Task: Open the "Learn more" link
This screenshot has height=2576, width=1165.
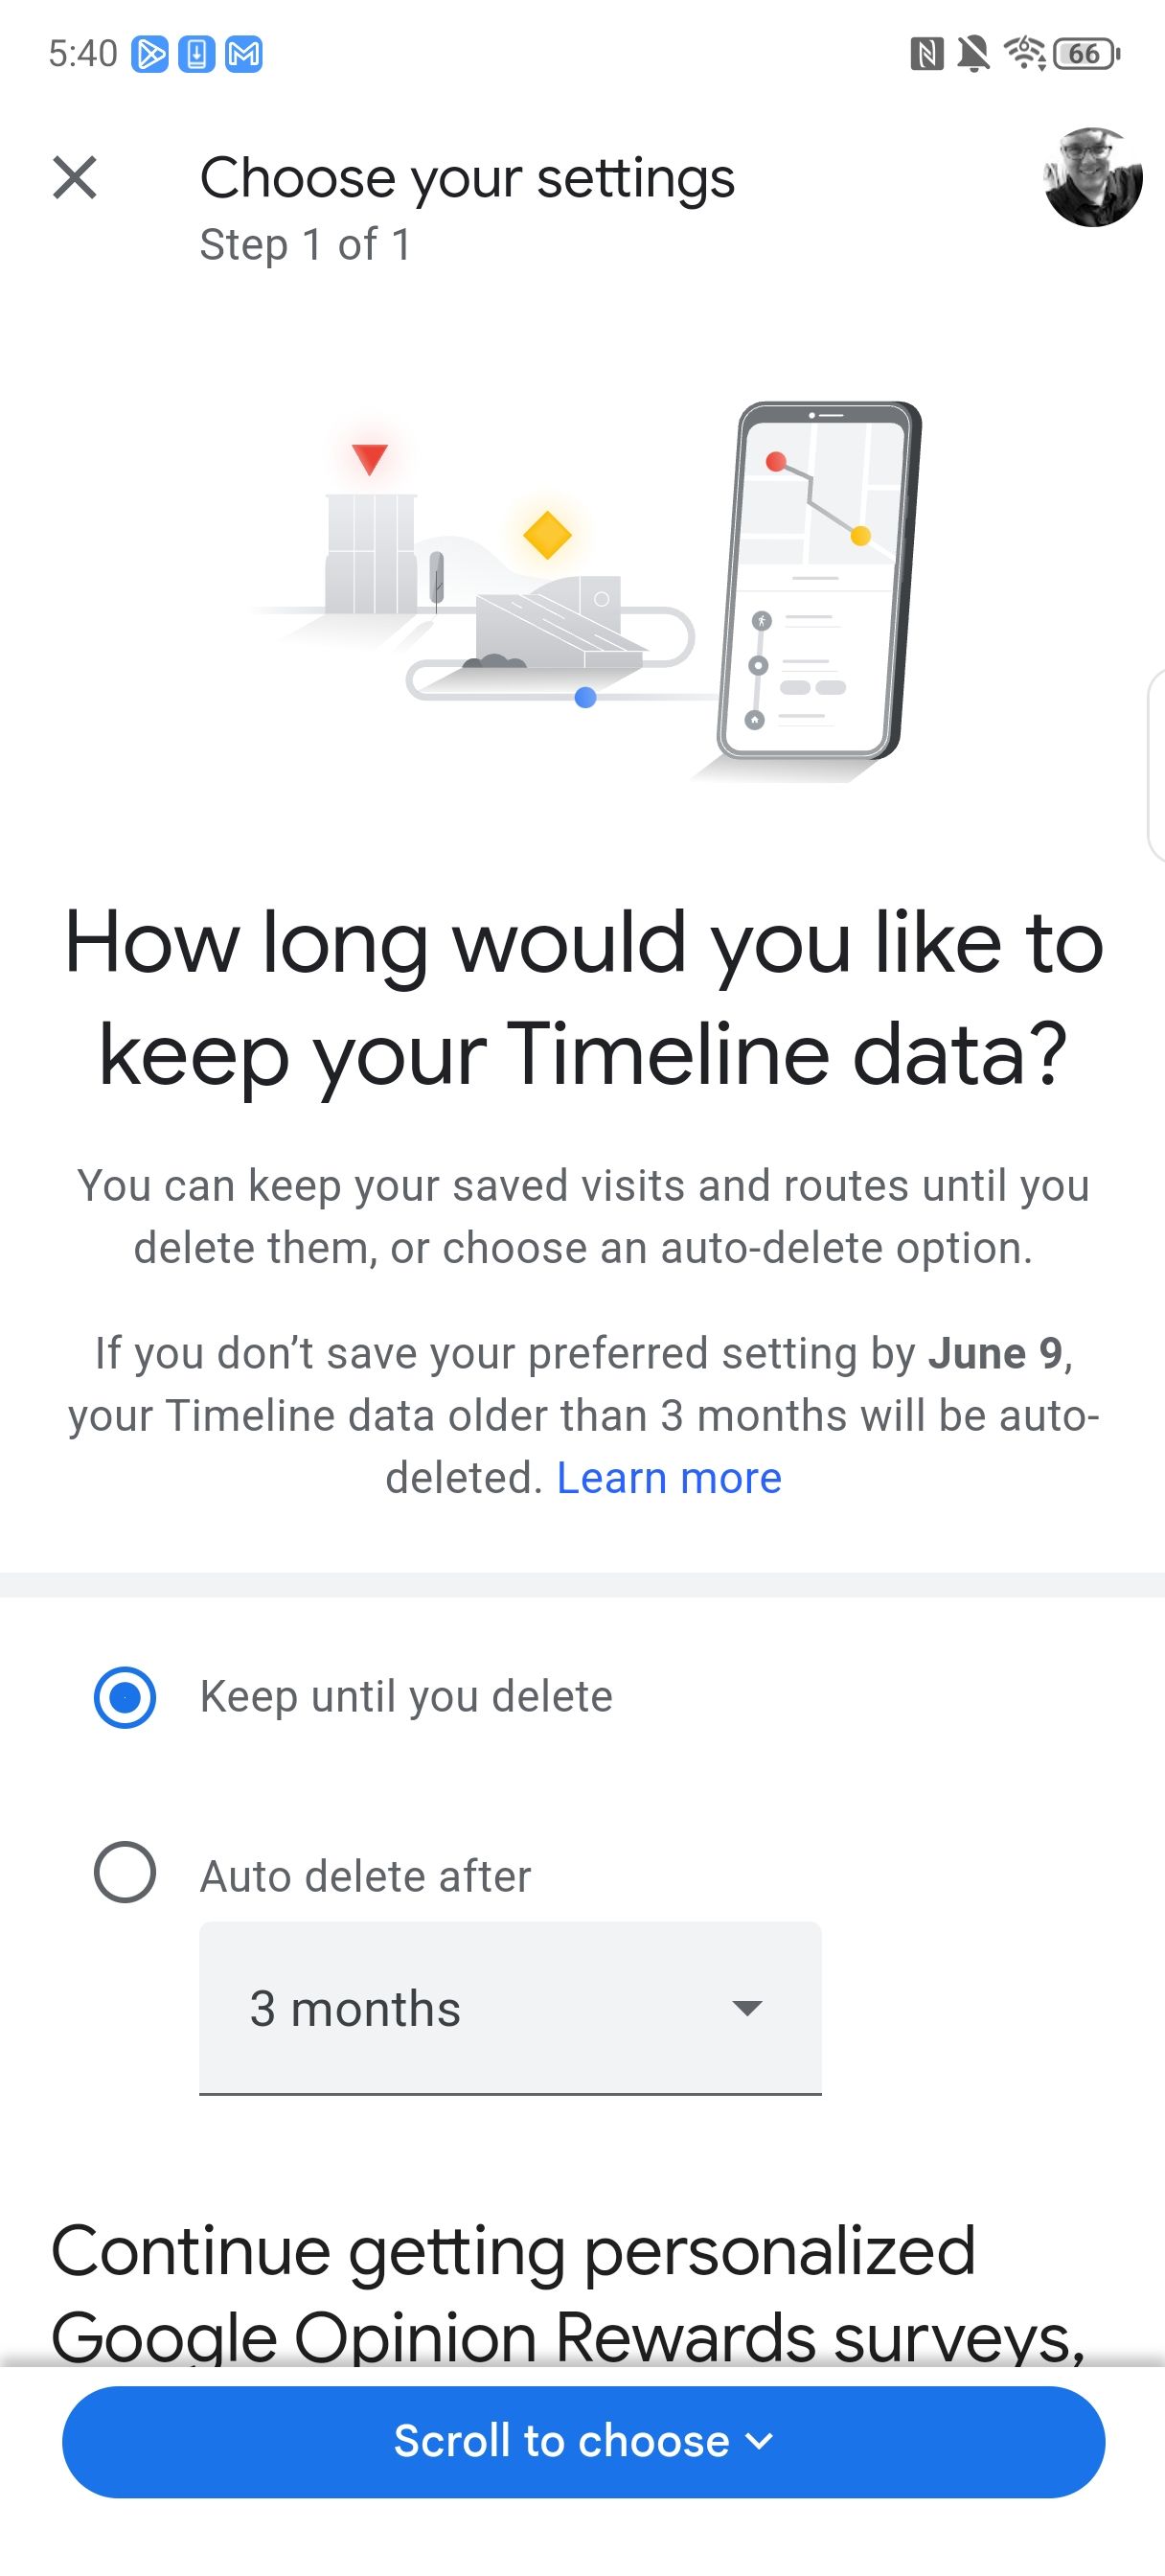Action: coord(669,1478)
